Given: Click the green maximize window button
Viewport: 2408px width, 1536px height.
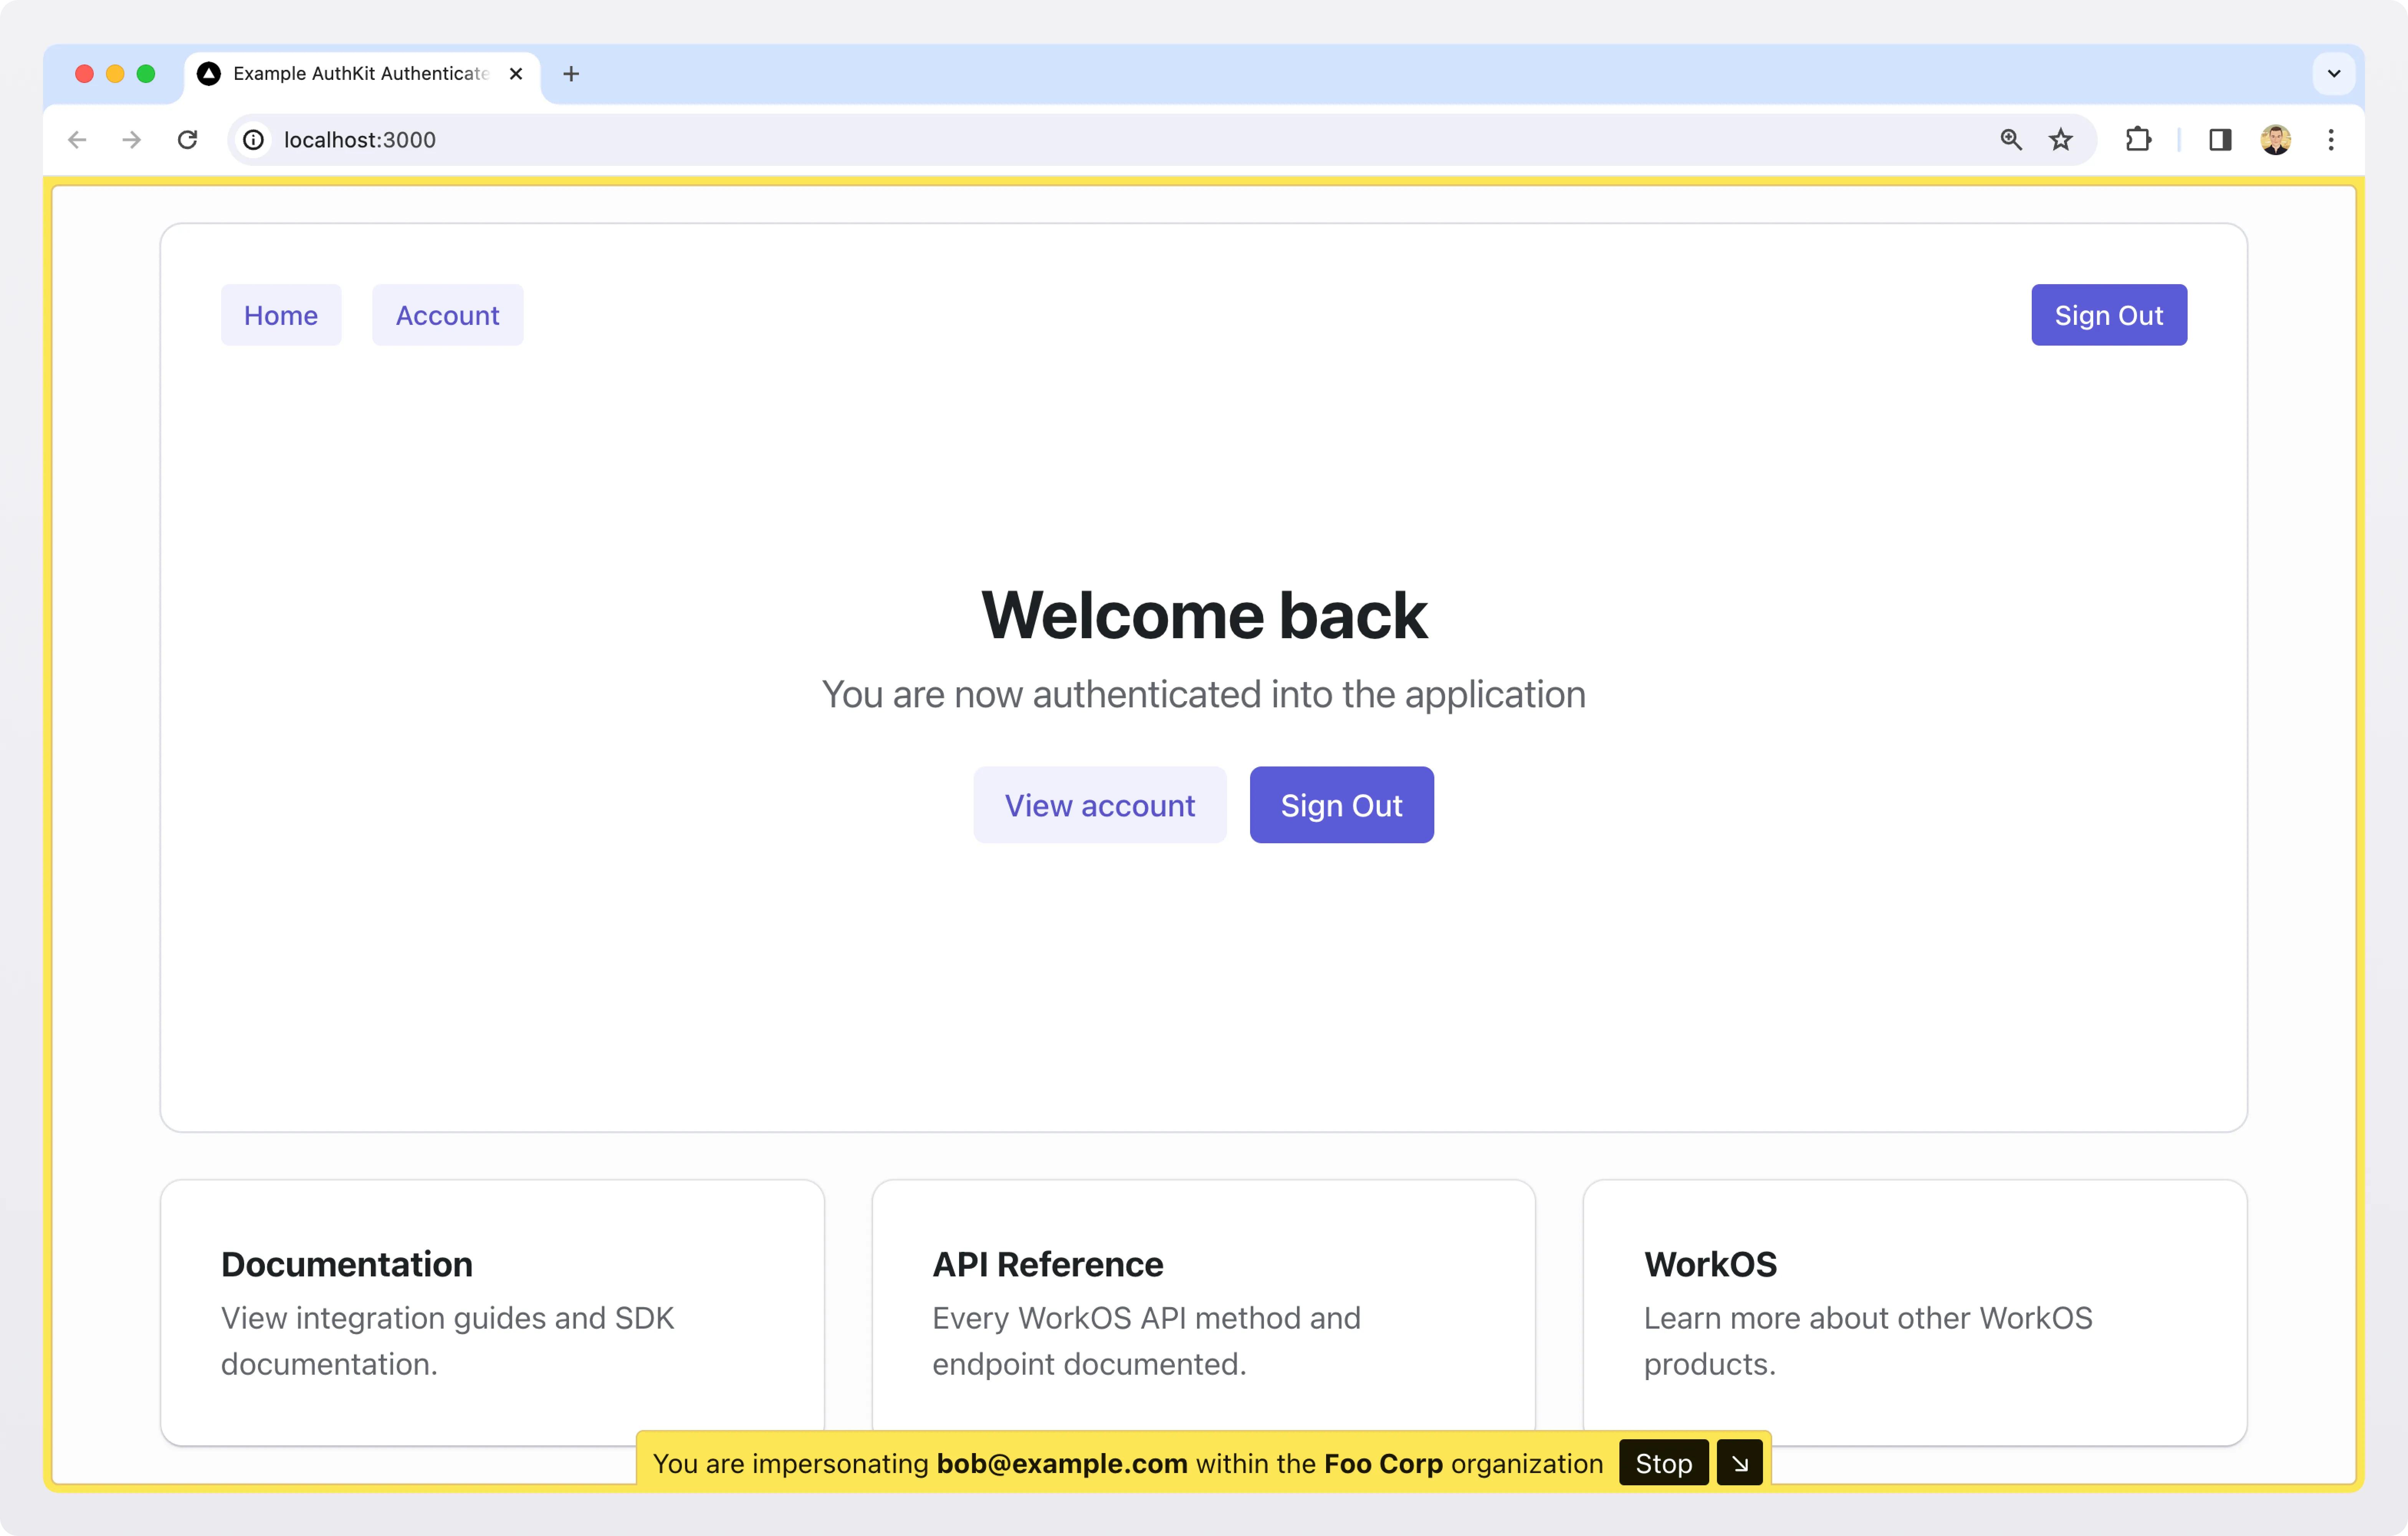Looking at the screenshot, I should [x=146, y=74].
